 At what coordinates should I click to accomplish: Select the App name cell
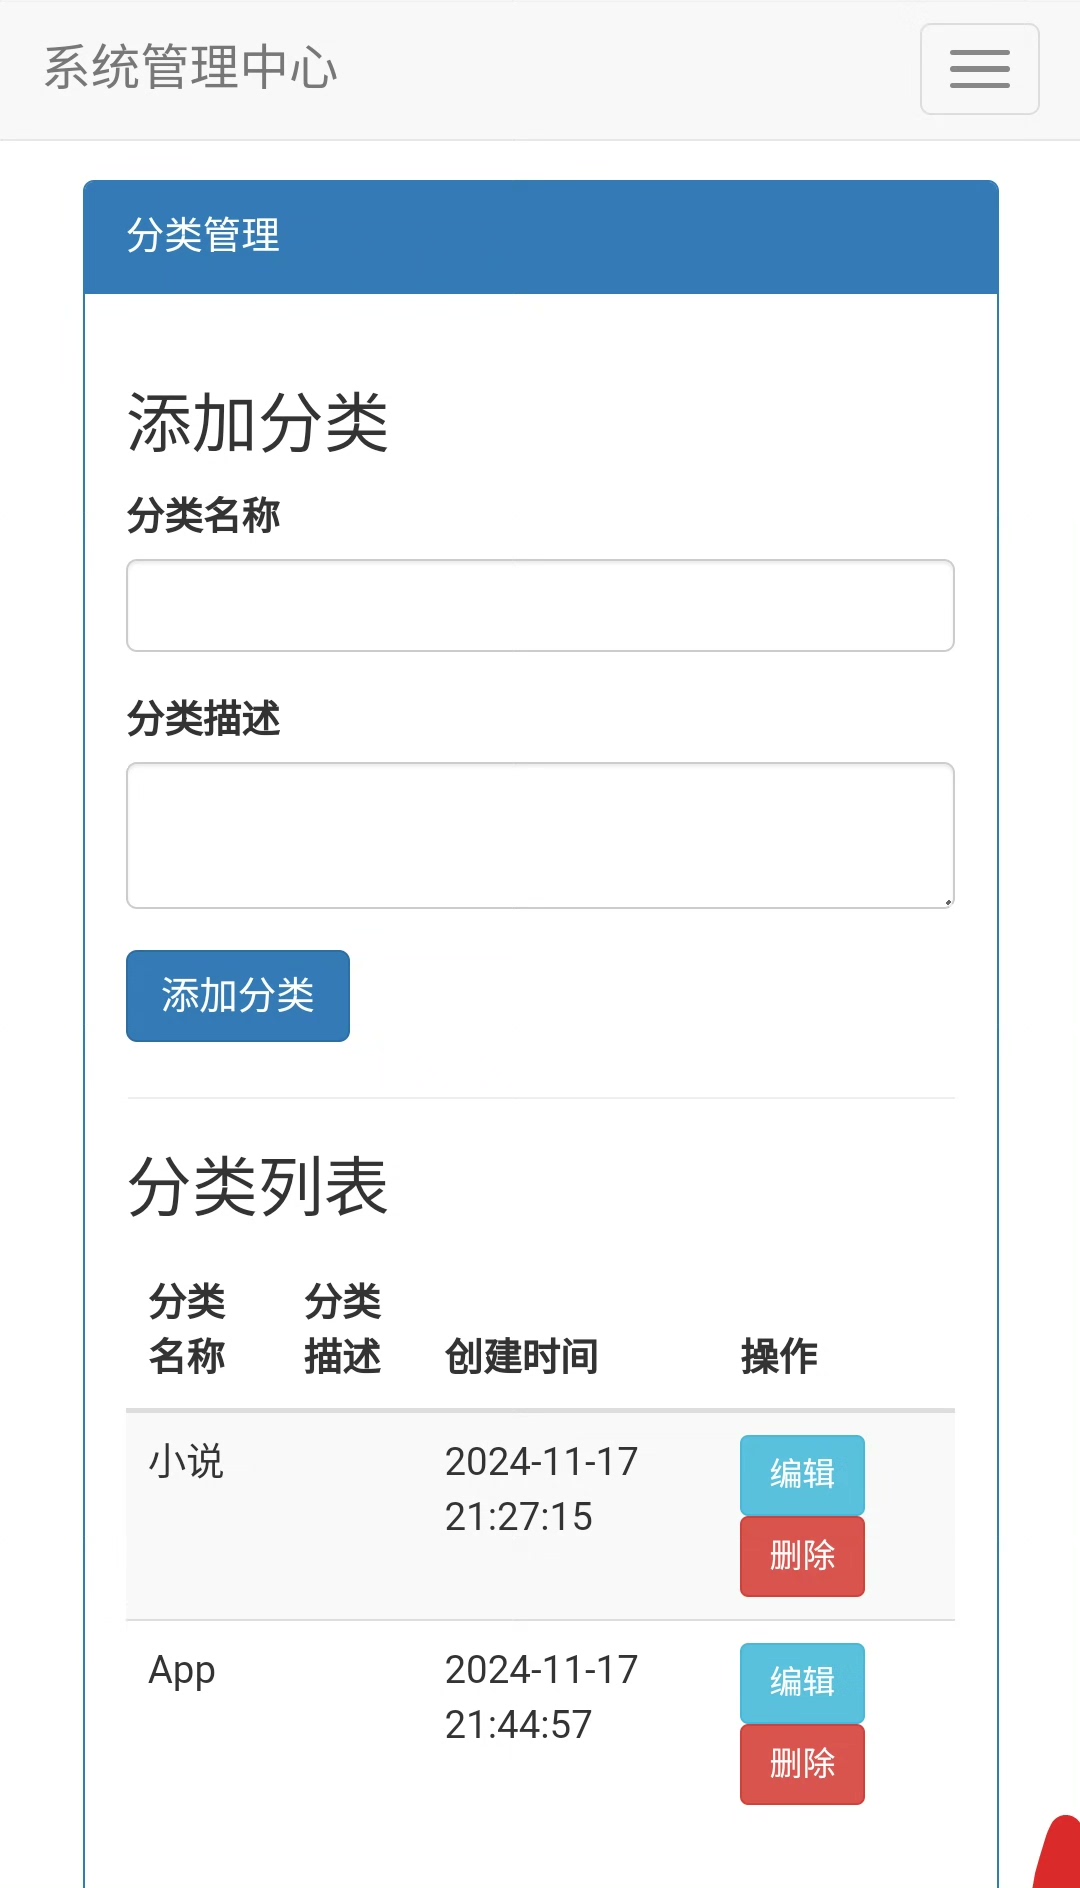(182, 1670)
